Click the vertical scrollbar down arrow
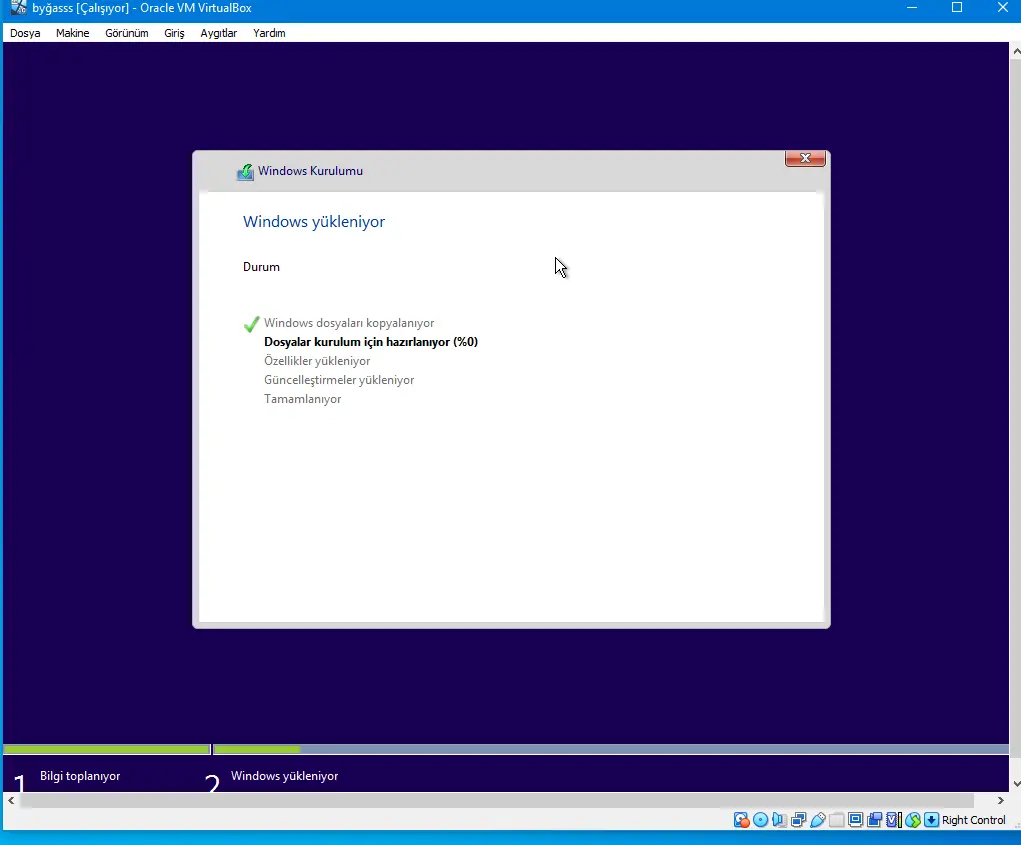Viewport: 1021px width, 845px height. (1016, 784)
